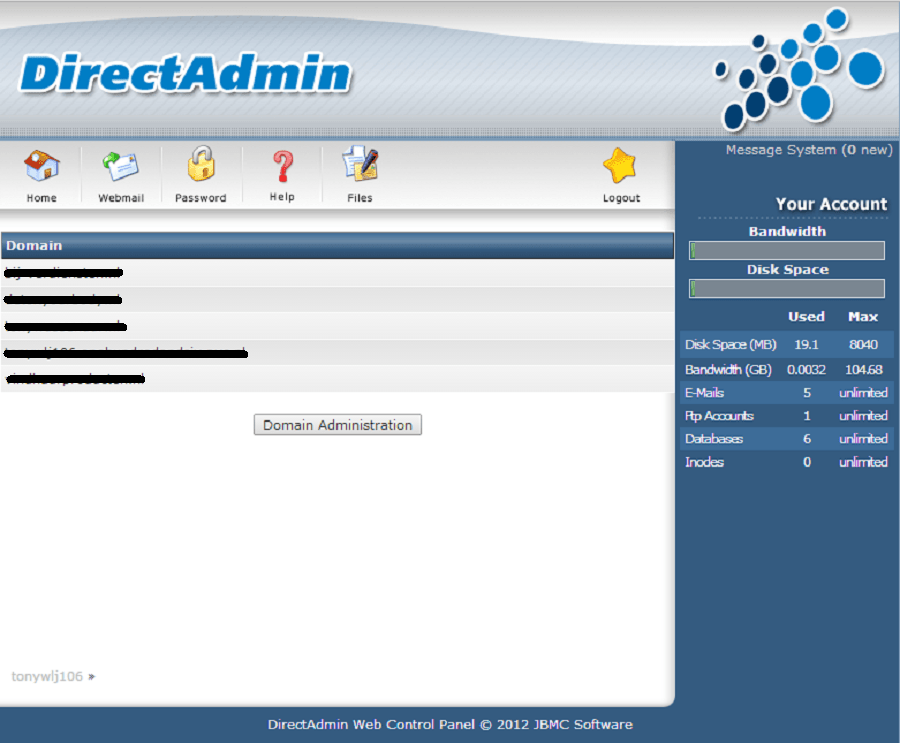The width and height of the screenshot is (900, 743).
Task: Click the DirectAdmin Web Control Panel footer
Action: click(x=450, y=725)
